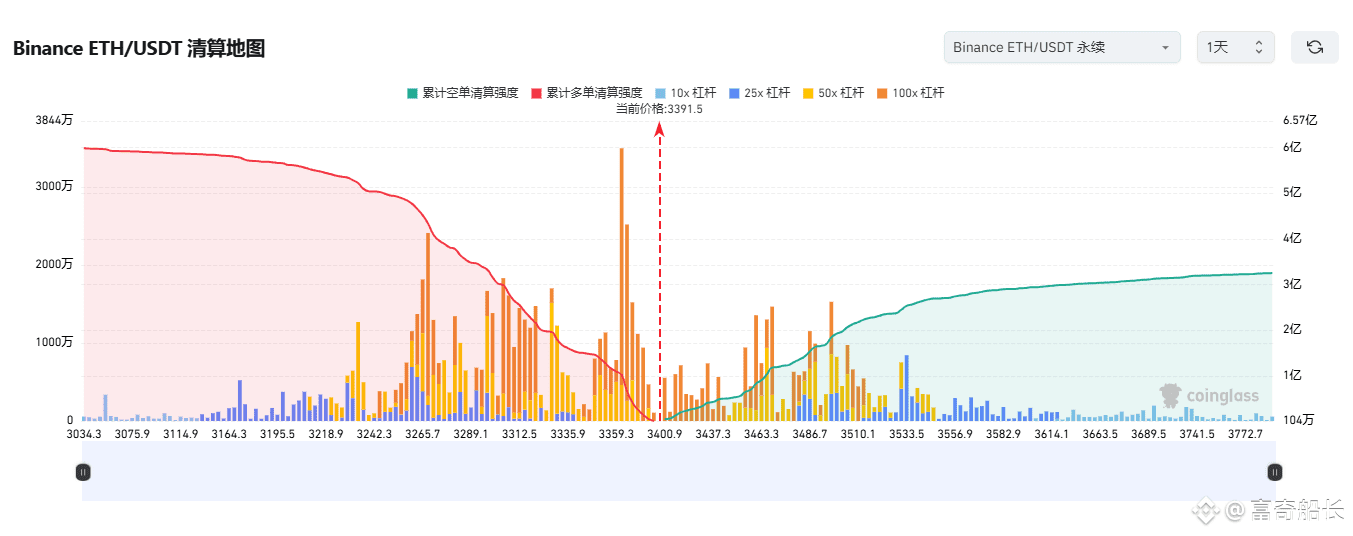This screenshot has width=1353, height=536.
Task: Click the blue 25x 杠杆 legend swatch
Action: pos(734,93)
